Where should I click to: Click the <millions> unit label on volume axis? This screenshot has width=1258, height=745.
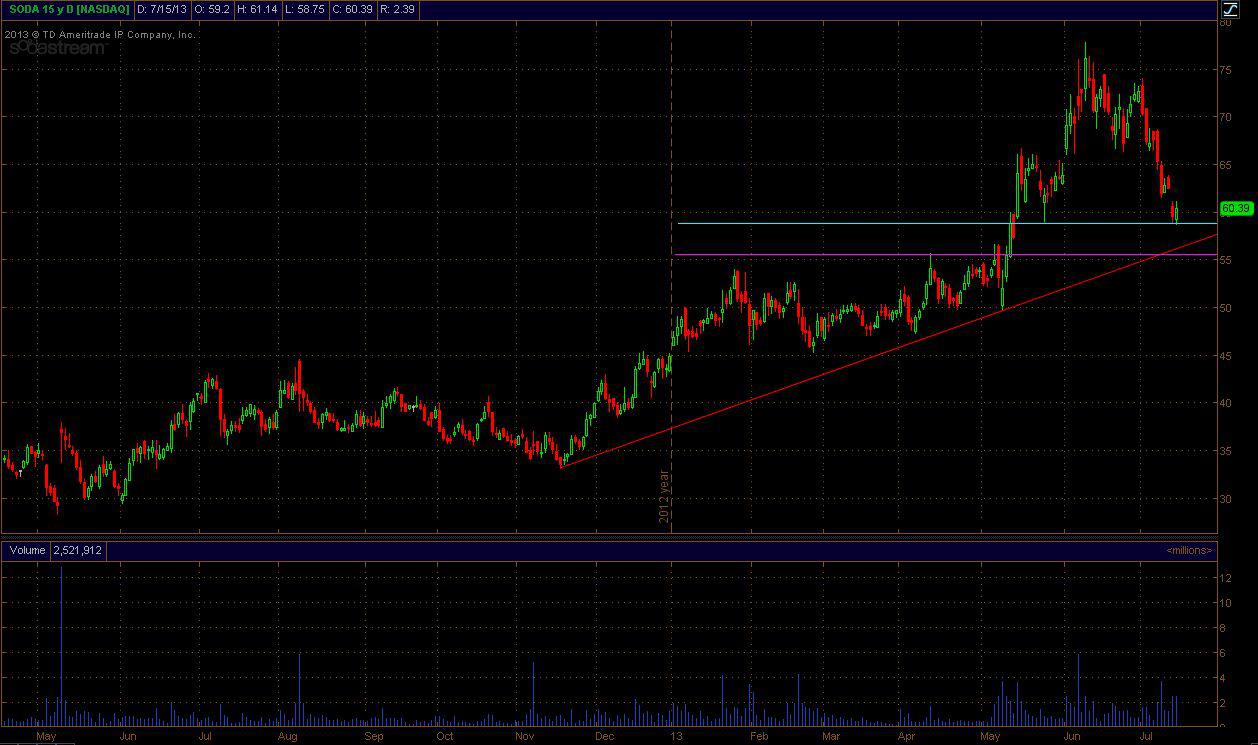coord(1188,550)
